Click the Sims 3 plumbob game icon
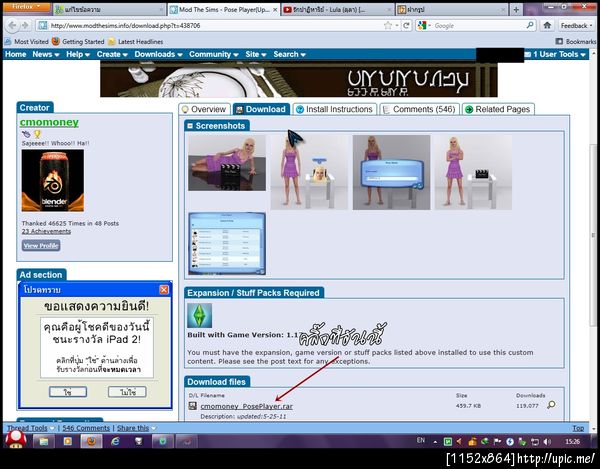Screen dimensions: 600x469 pyautogui.click(x=199, y=315)
